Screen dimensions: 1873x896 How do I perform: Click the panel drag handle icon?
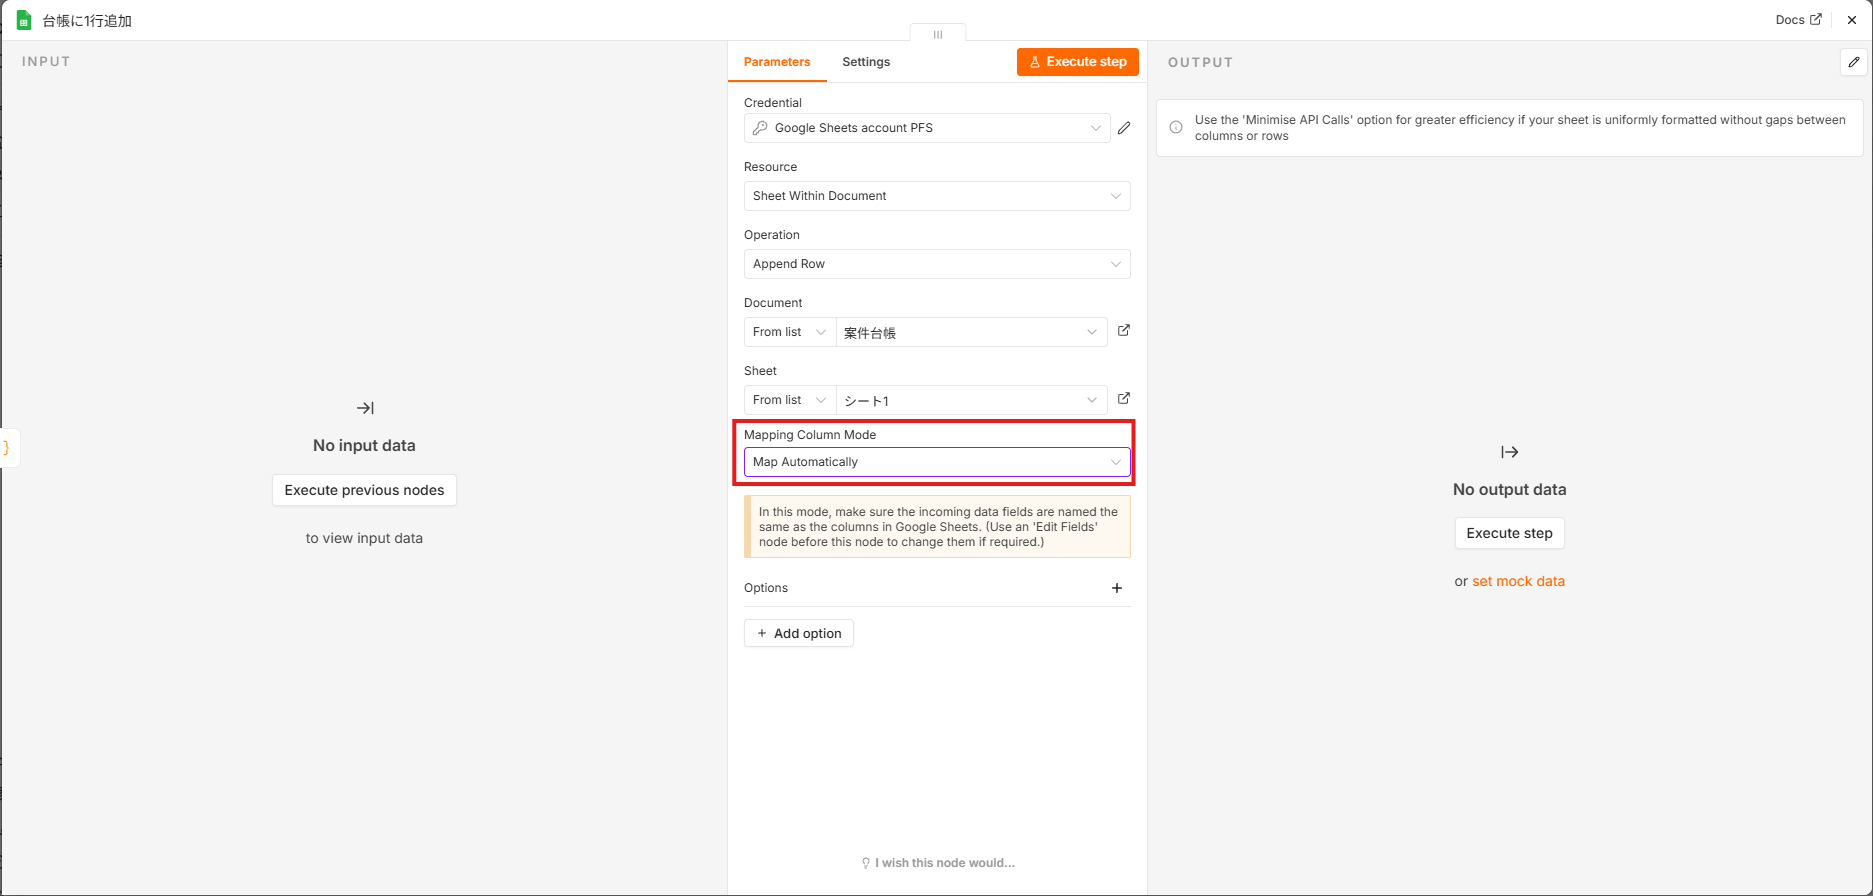[x=938, y=34]
